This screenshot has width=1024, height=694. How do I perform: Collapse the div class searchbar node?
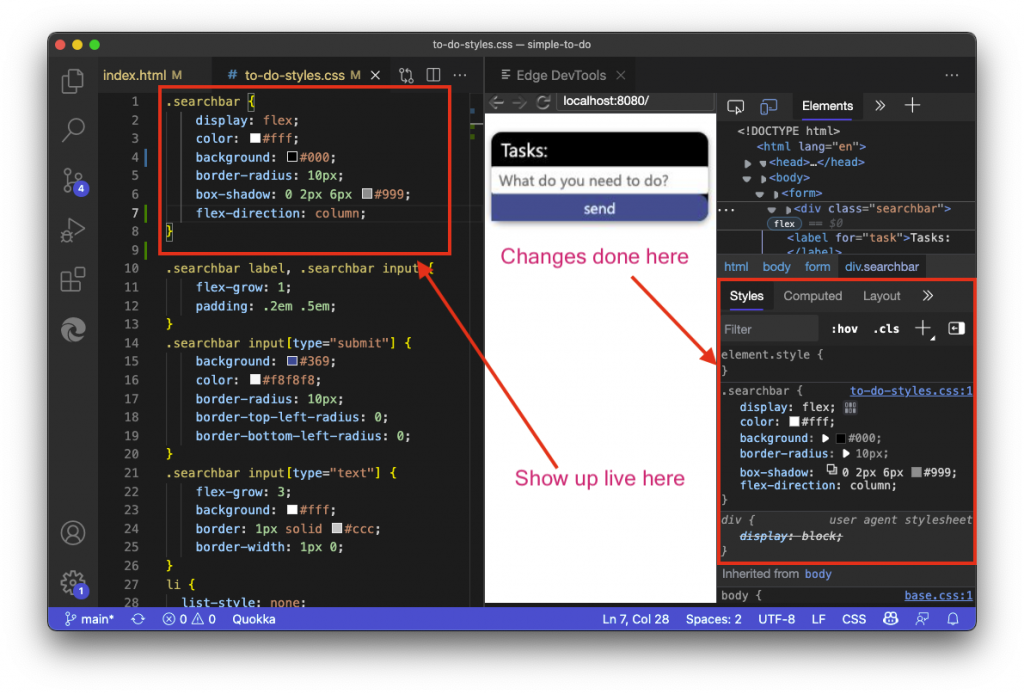[x=771, y=210]
